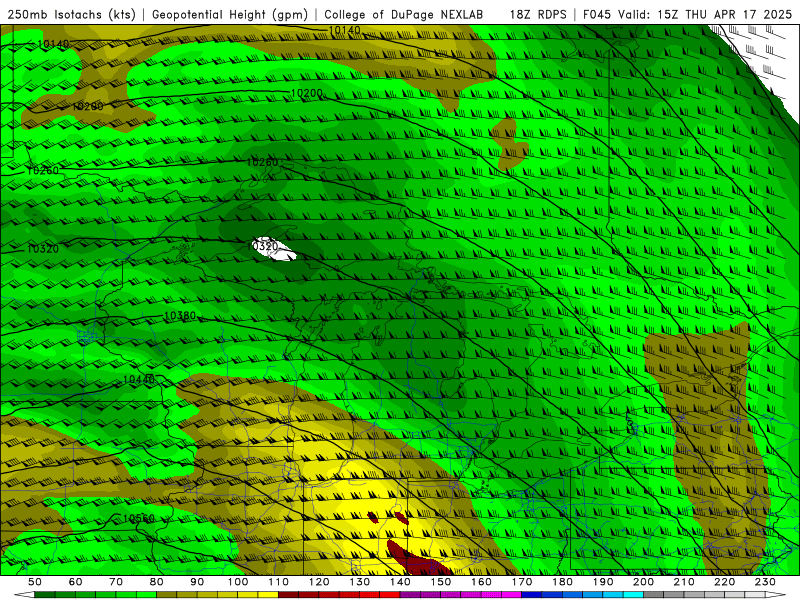This screenshot has width=800, height=600.
Task: Select the "College of DuPage NEXLAB" header text
Action: point(404,15)
